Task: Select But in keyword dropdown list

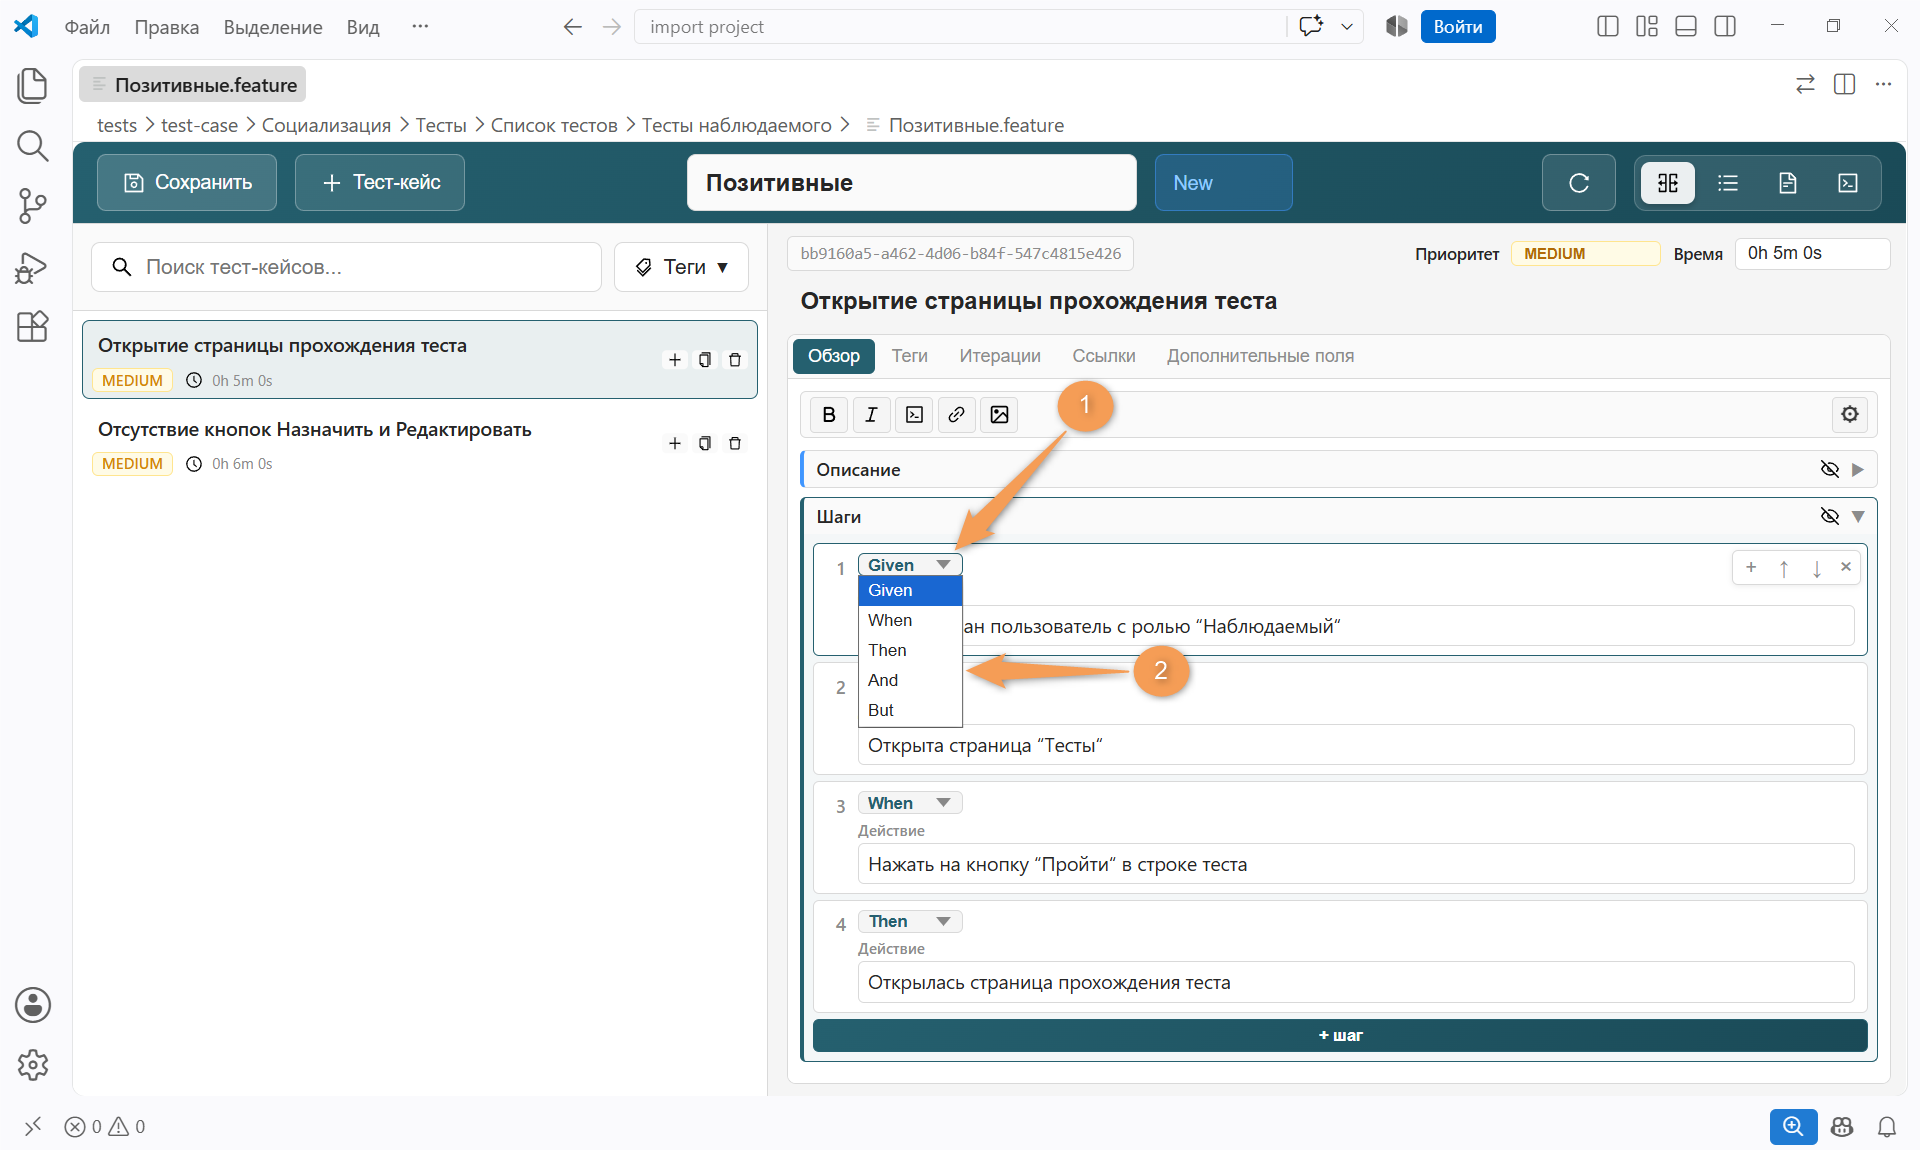Action: 910,710
